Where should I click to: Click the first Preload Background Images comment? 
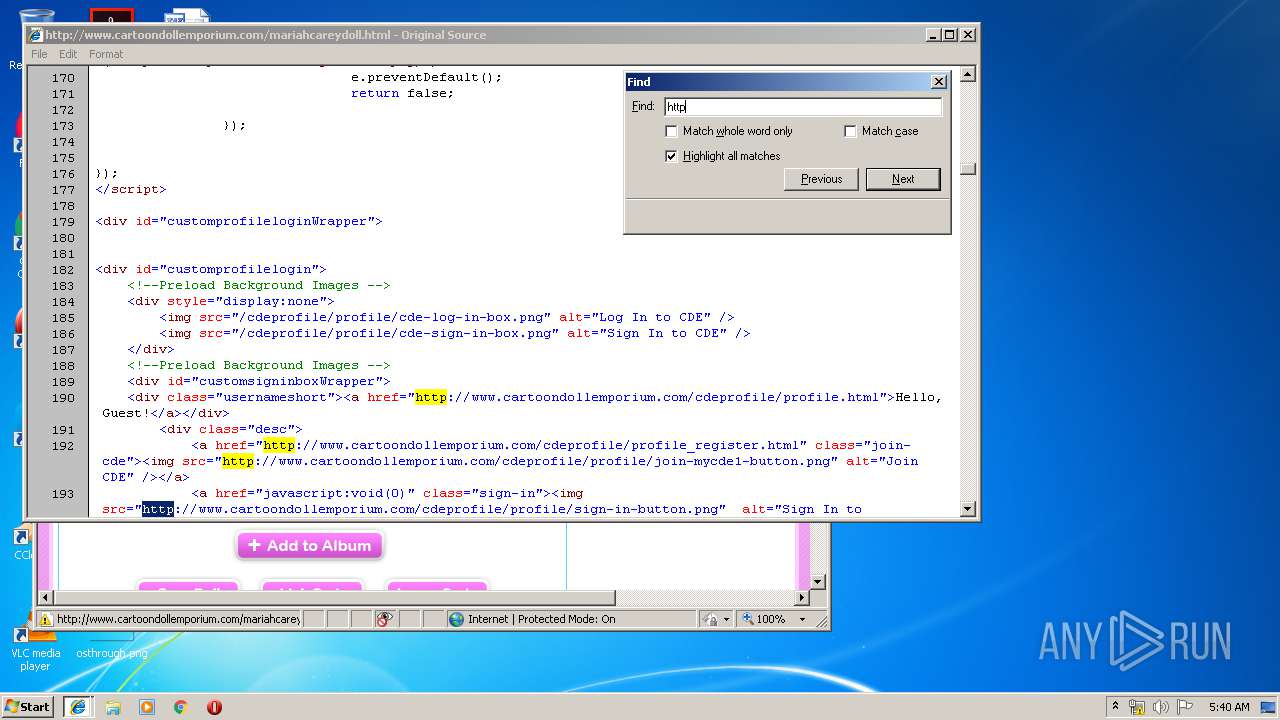(x=259, y=286)
